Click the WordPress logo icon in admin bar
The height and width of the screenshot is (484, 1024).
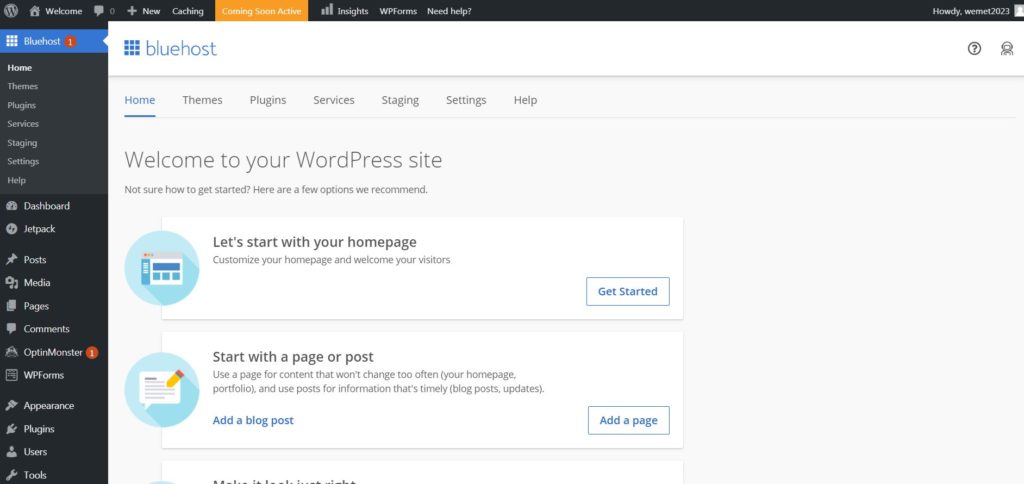click(x=11, y=10)
